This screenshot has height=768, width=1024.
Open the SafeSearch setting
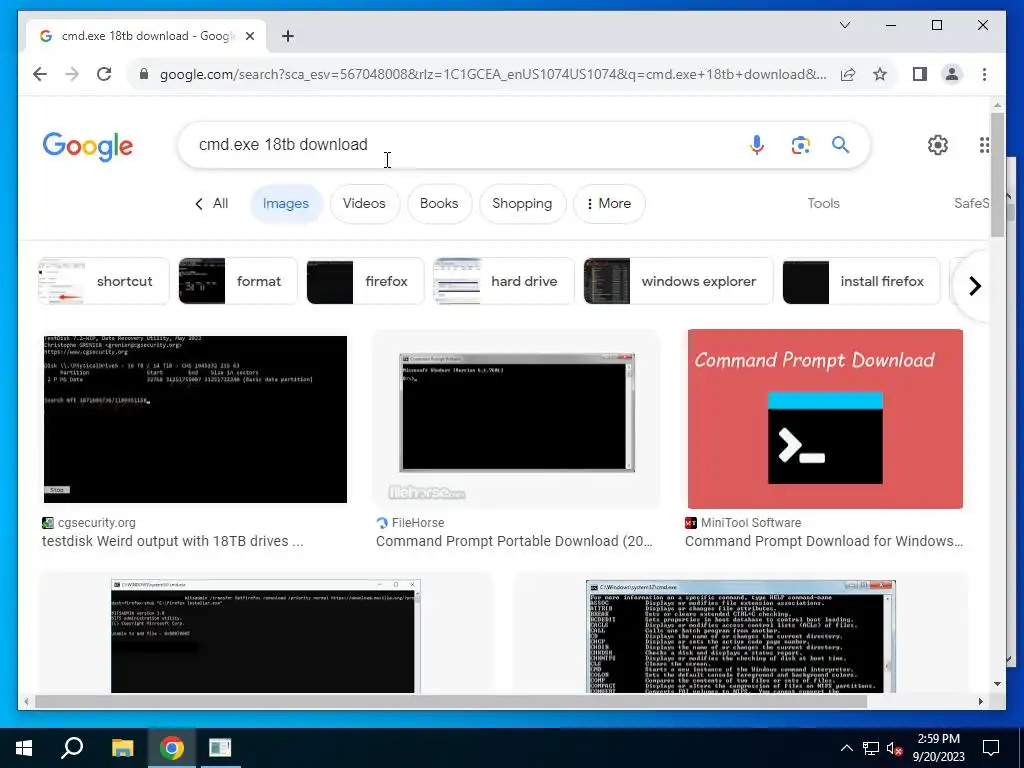click(971, 204)
